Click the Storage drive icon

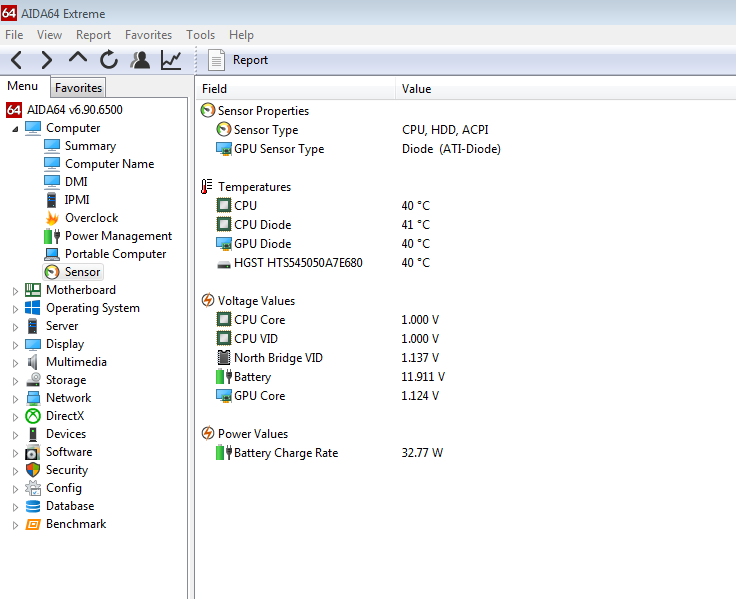click(33, 380)
